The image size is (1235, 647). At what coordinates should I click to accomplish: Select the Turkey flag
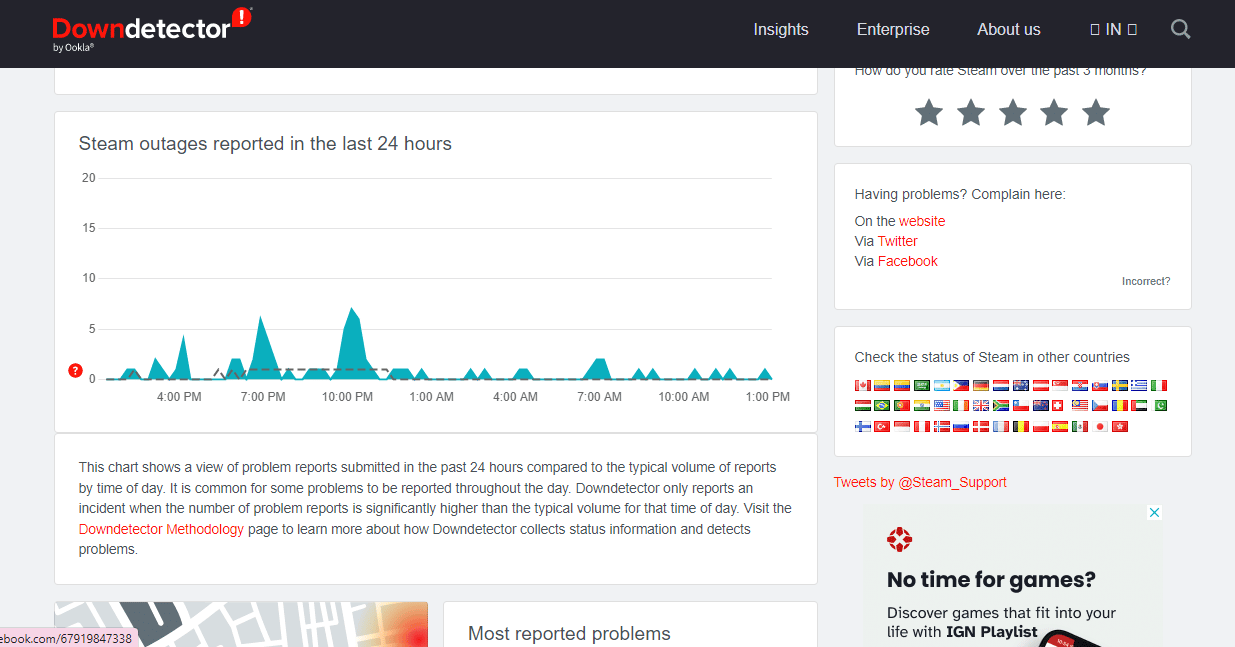[x=882, y=427]
